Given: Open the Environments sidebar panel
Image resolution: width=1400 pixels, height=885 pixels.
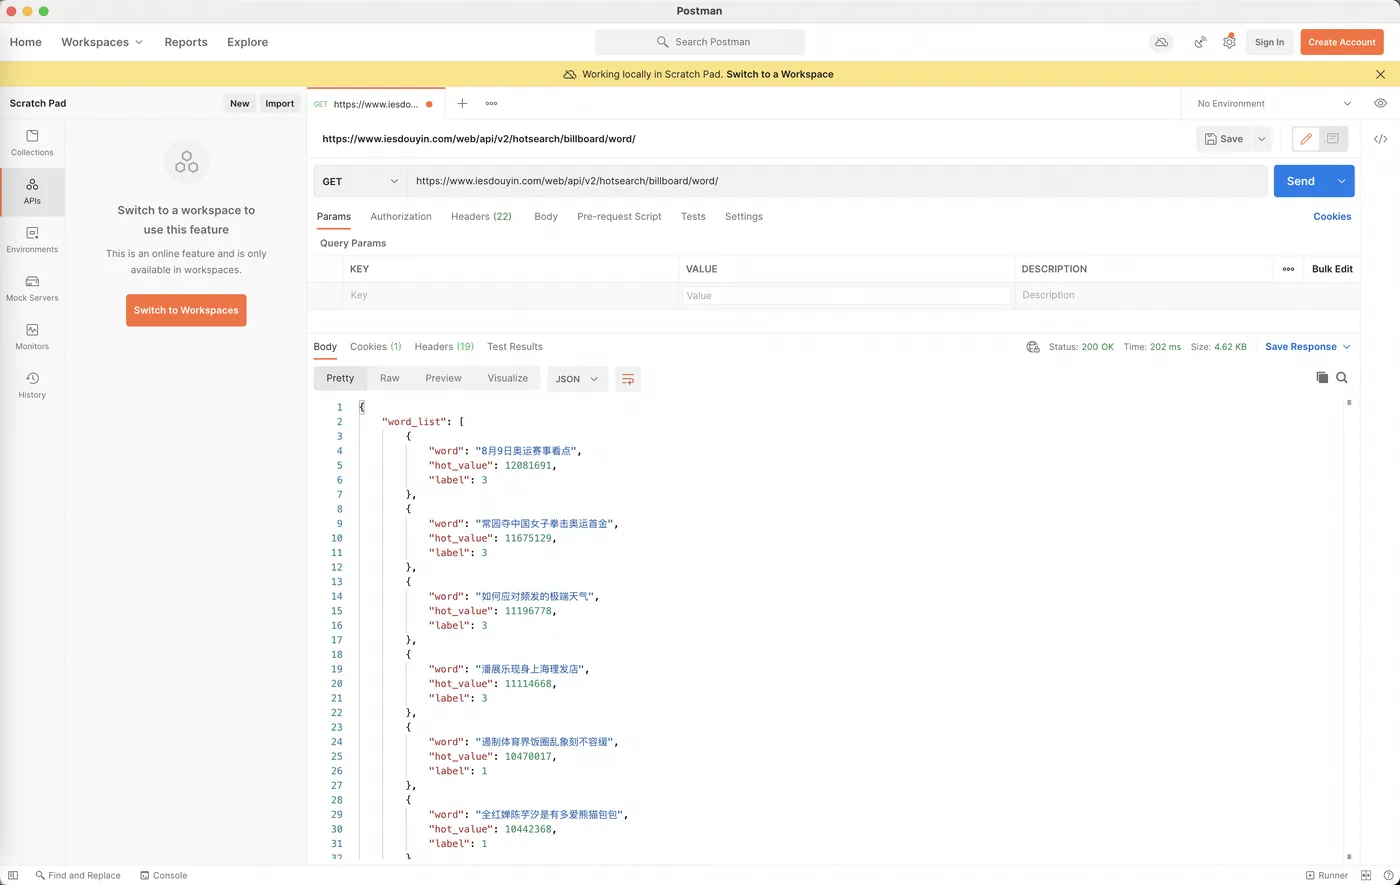Looking at the screenshot, I should [32, 240].
